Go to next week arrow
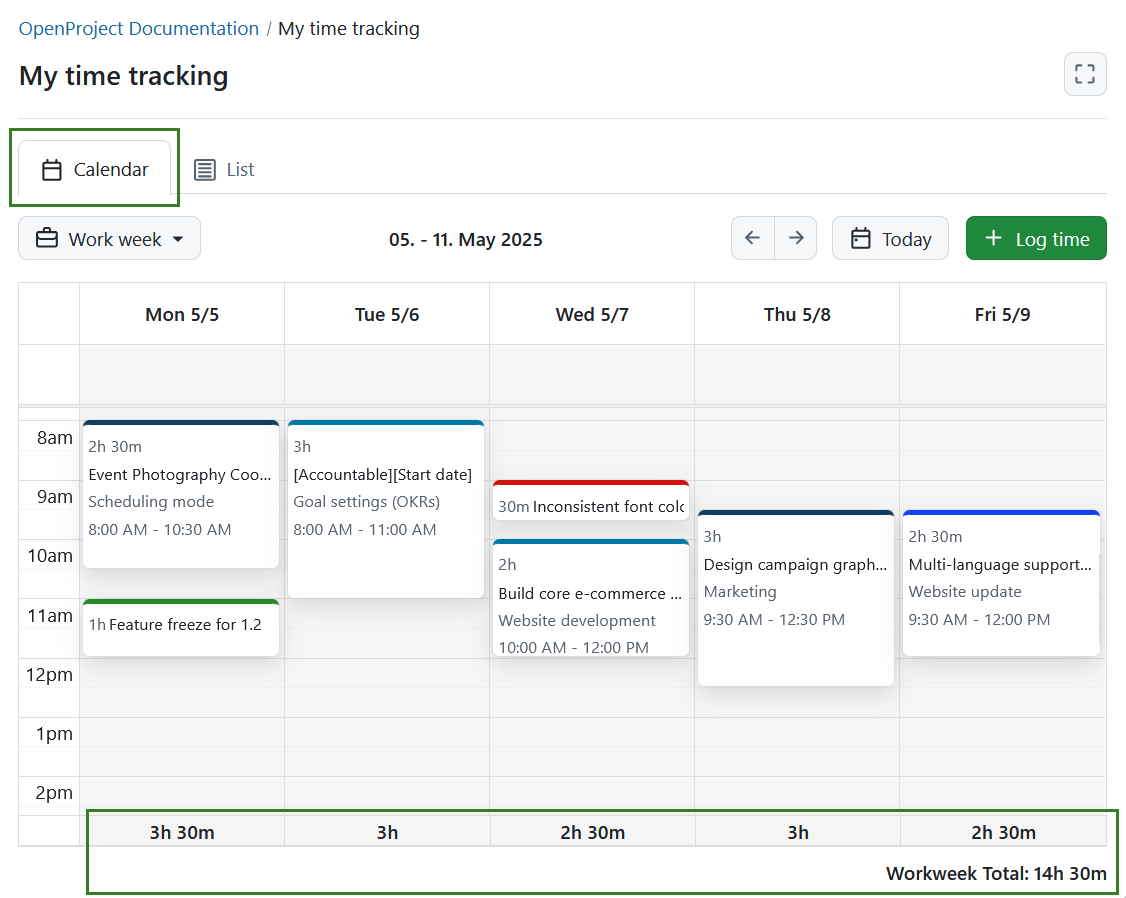The width and height of the screenshot is (1126, 898). 796,238
